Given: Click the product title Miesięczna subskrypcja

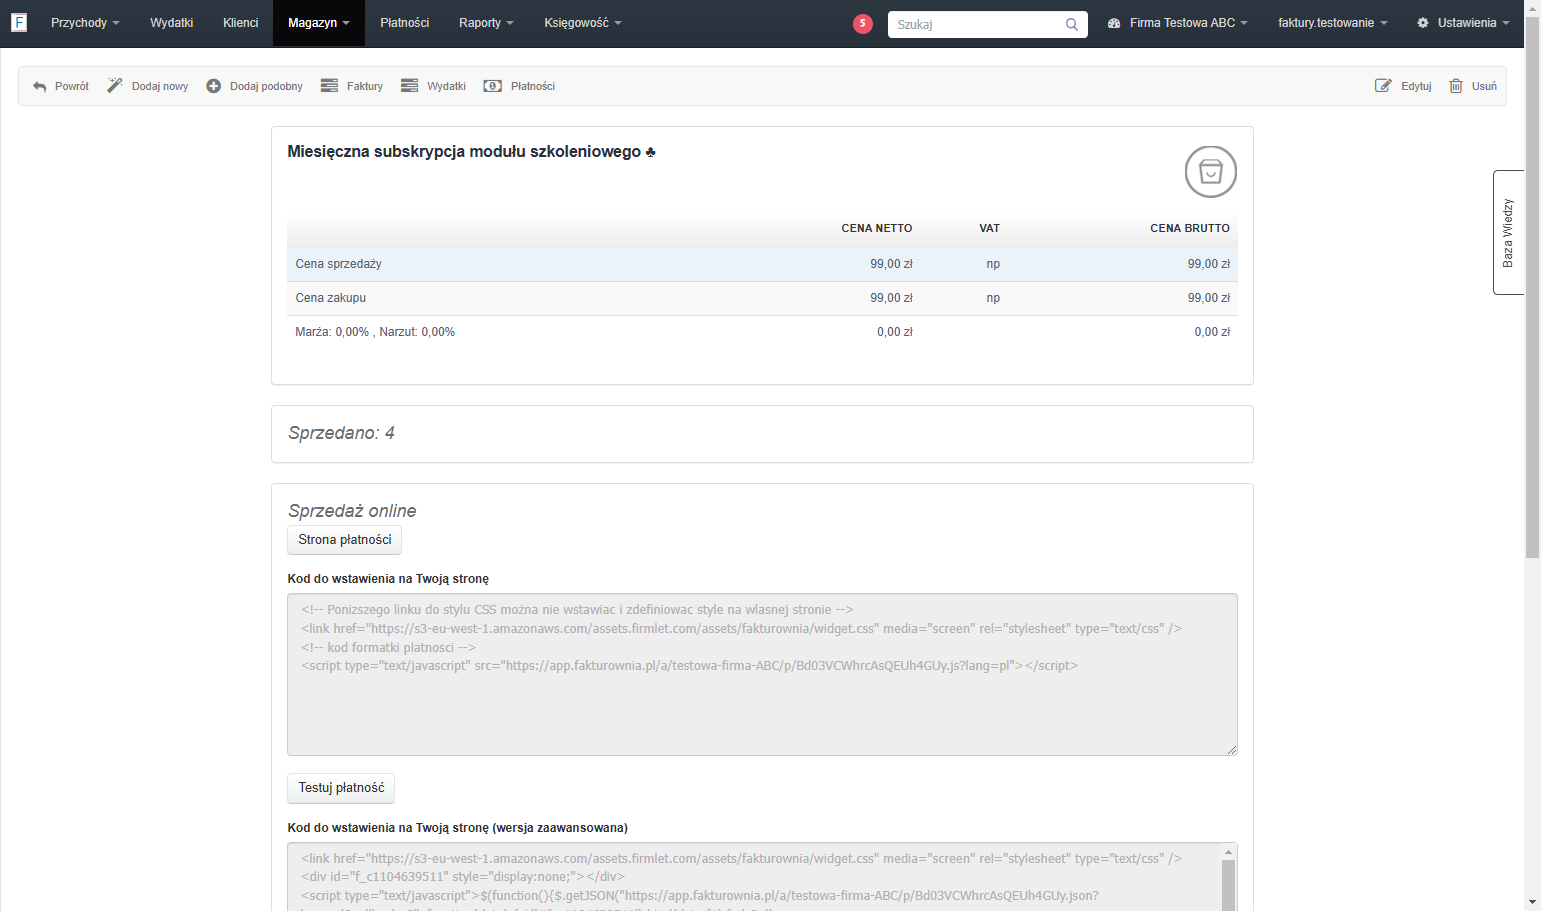Looking at the screenshot, I should click(x=471, y=152).
